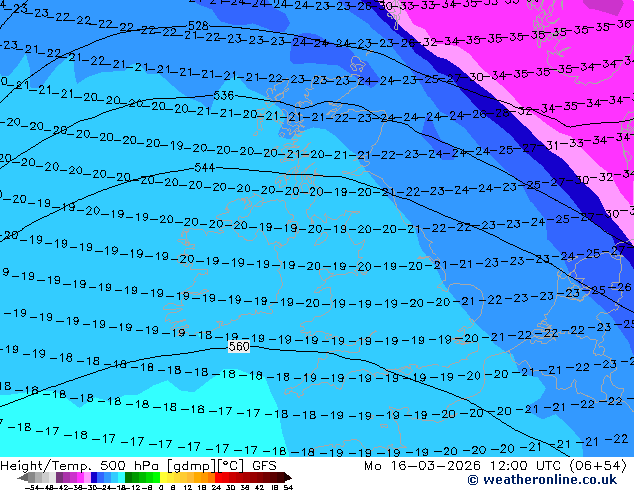Click the dark right arrow end of color scale

[x=288, y=477]
